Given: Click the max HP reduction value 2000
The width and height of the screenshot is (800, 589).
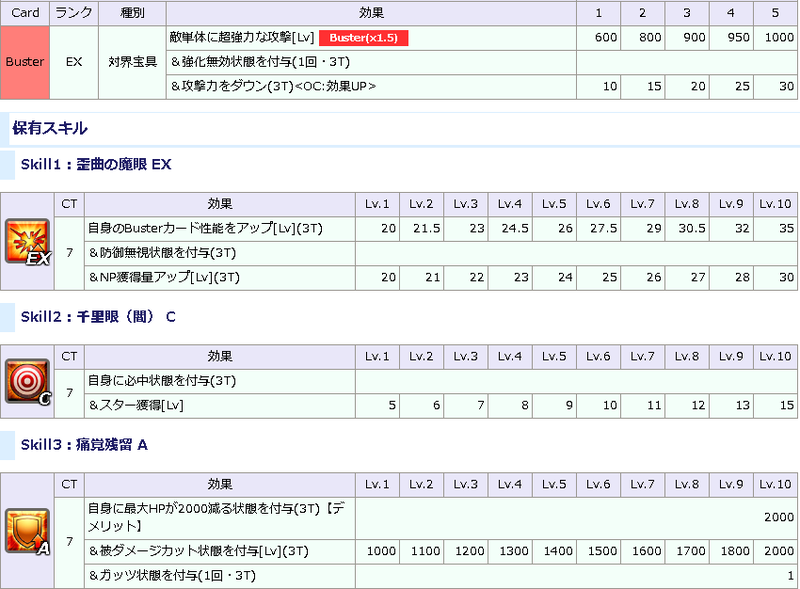Looking at the screenshot, I should (779, 518).
